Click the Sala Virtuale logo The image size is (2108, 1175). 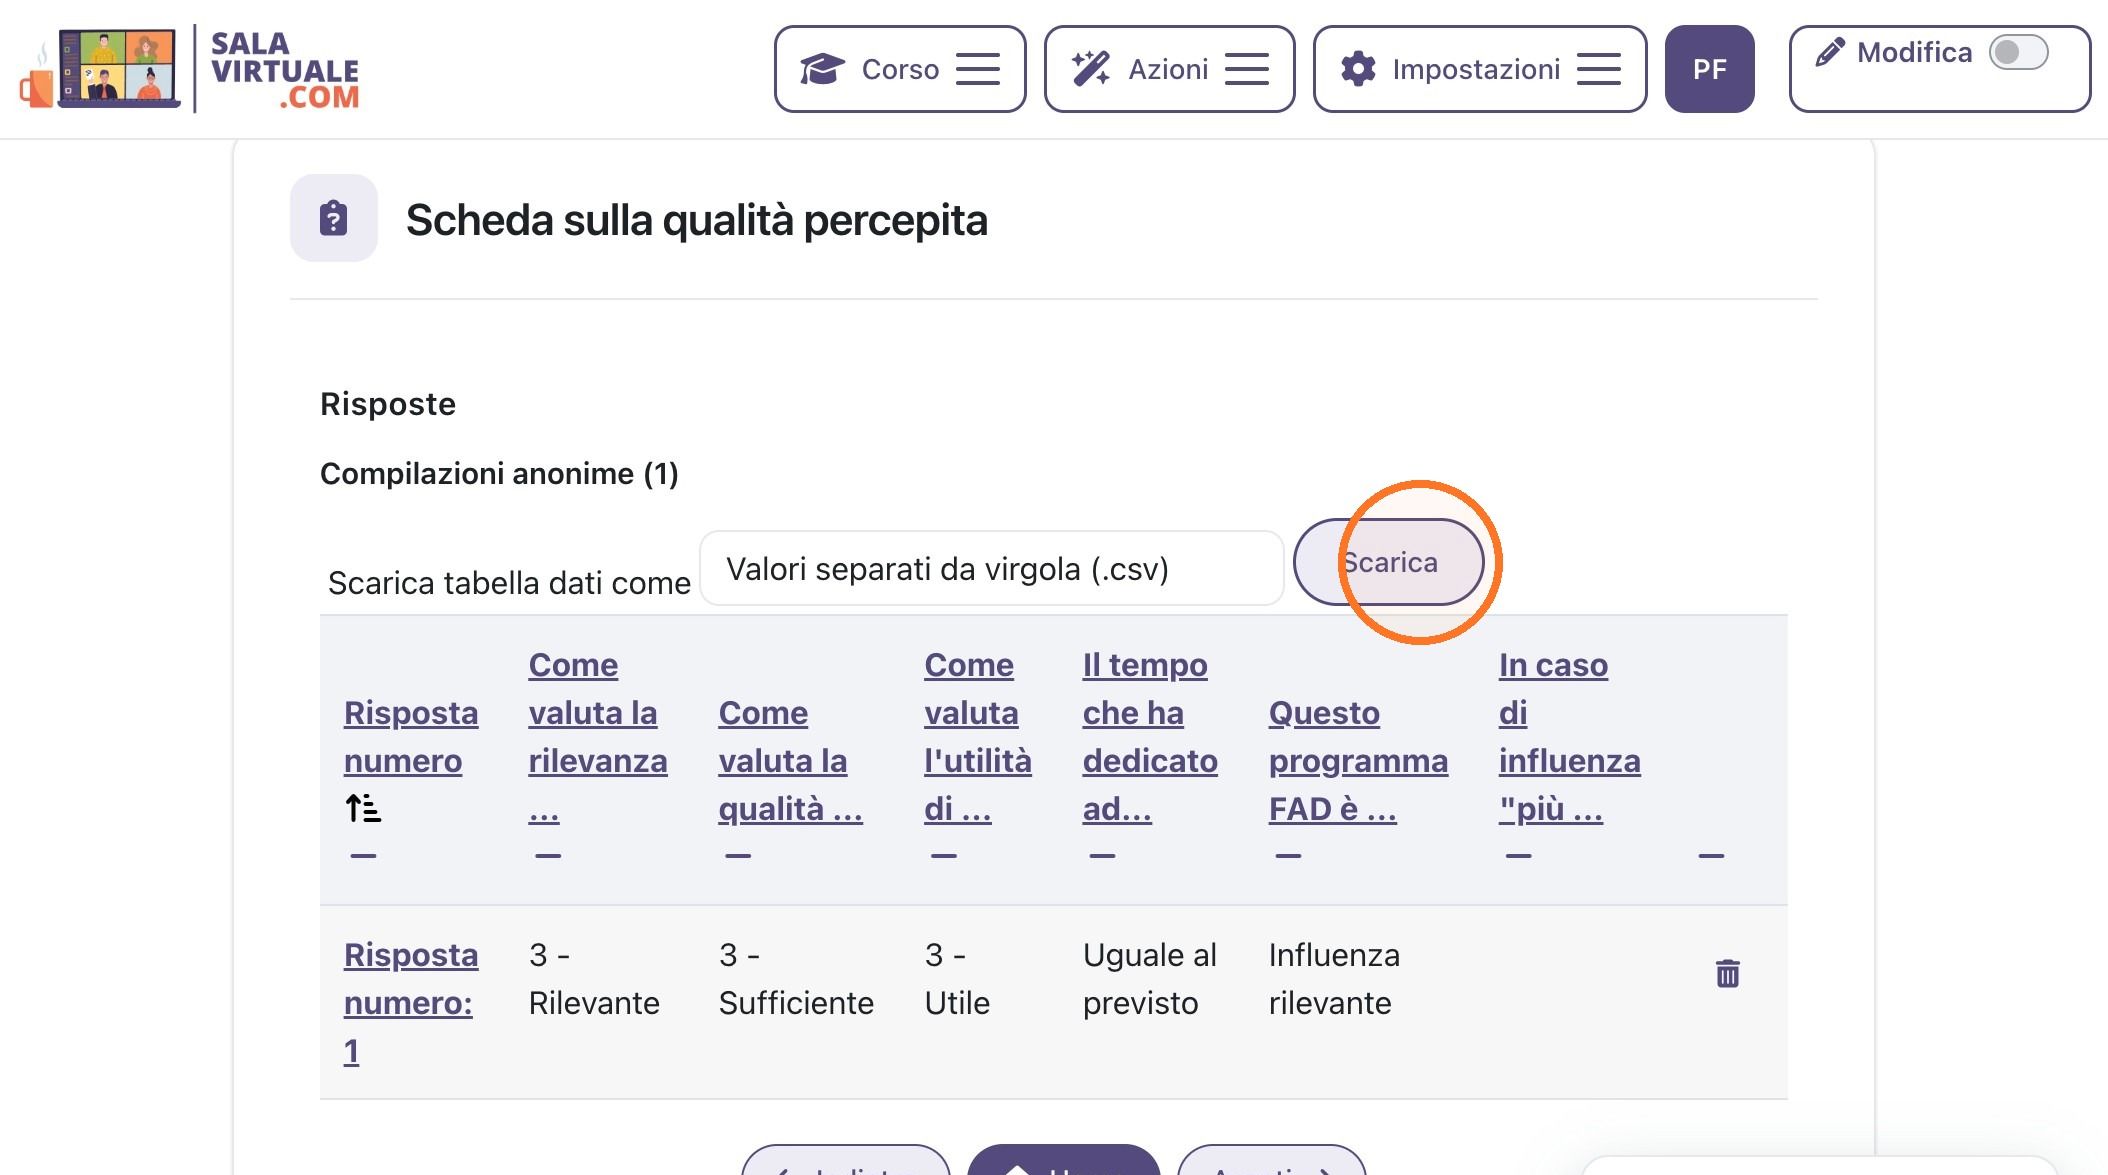point(189,69)
